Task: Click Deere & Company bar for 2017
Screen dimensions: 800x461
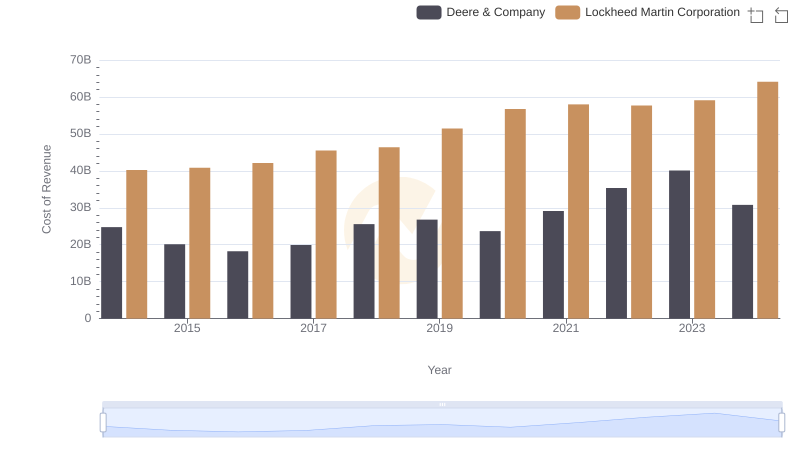Action: (301, 281)
